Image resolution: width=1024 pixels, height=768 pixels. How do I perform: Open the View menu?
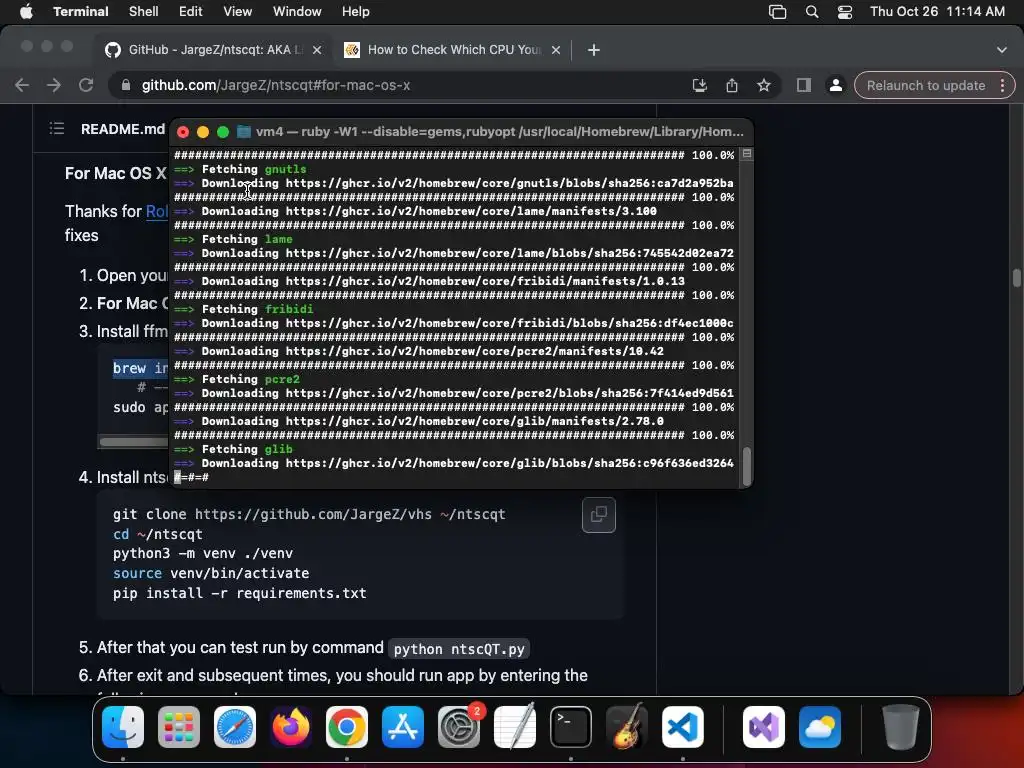point(238,12)
